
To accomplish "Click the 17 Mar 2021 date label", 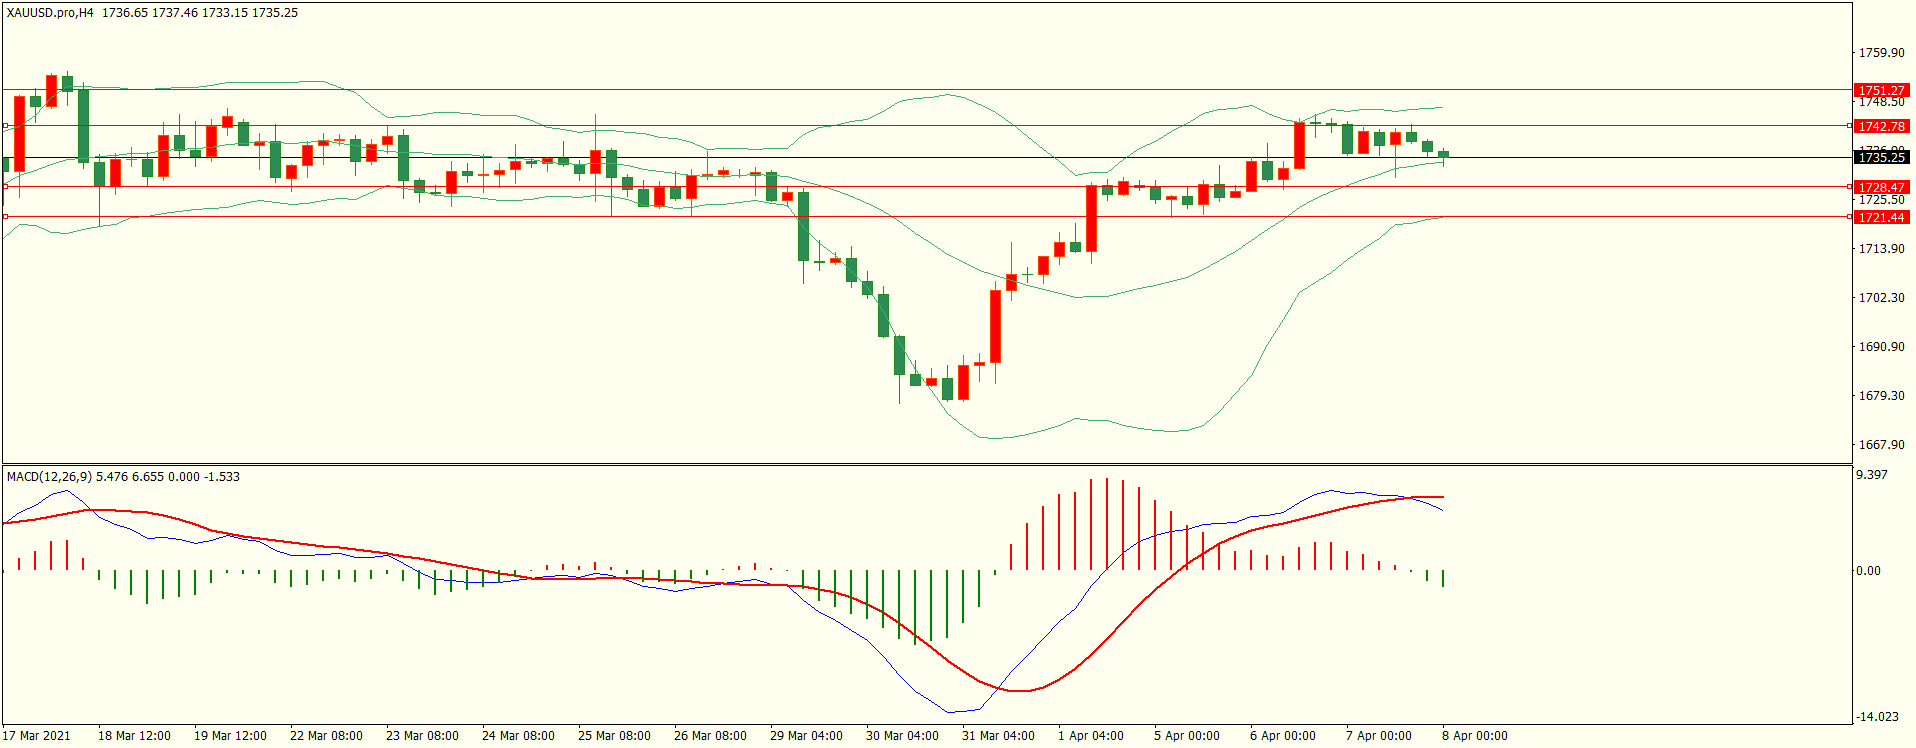I will point(37,736).
